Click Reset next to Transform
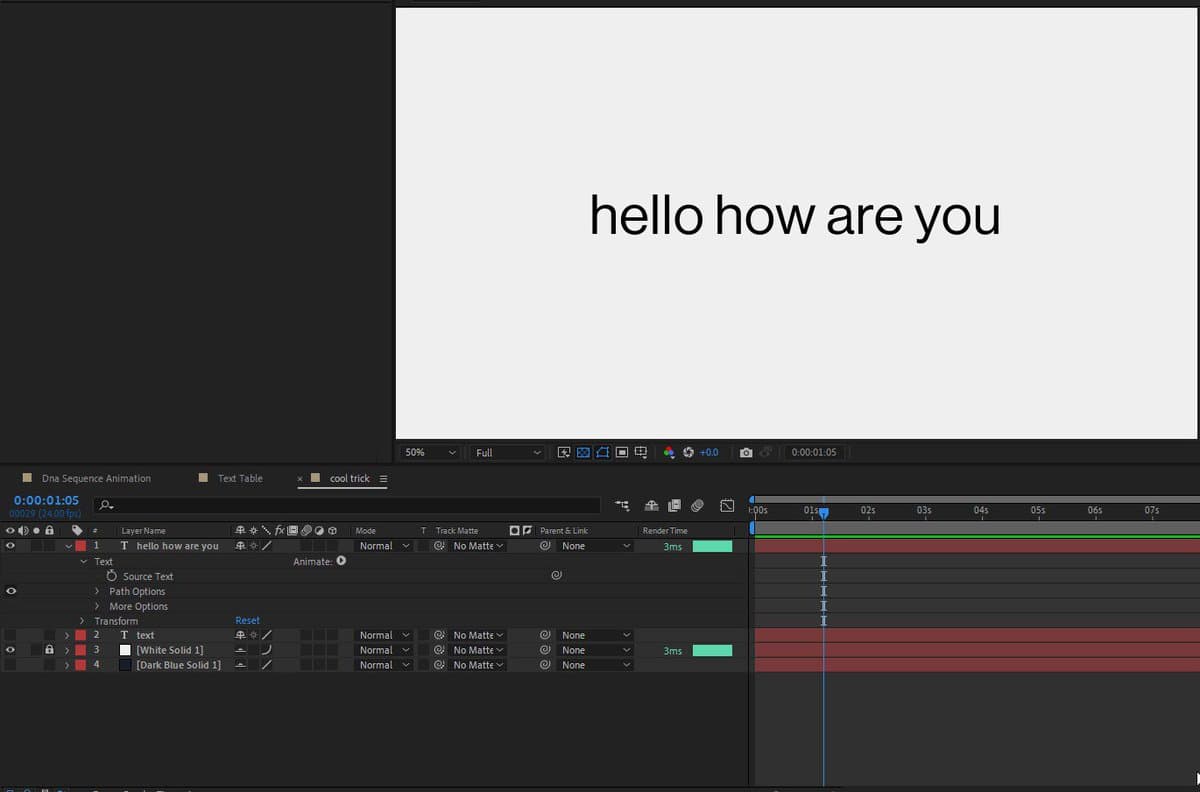1200x792 pixels. pos(247,620)
